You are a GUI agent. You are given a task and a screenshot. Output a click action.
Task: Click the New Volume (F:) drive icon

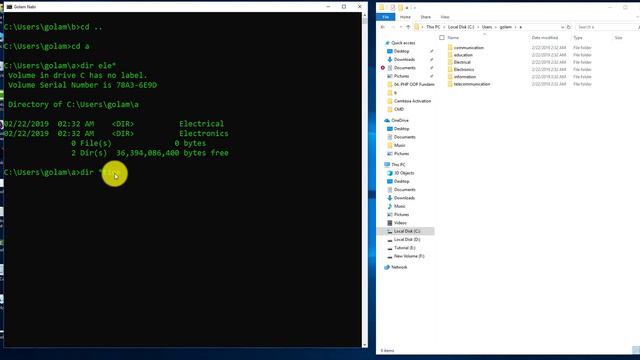pos(390,256)
